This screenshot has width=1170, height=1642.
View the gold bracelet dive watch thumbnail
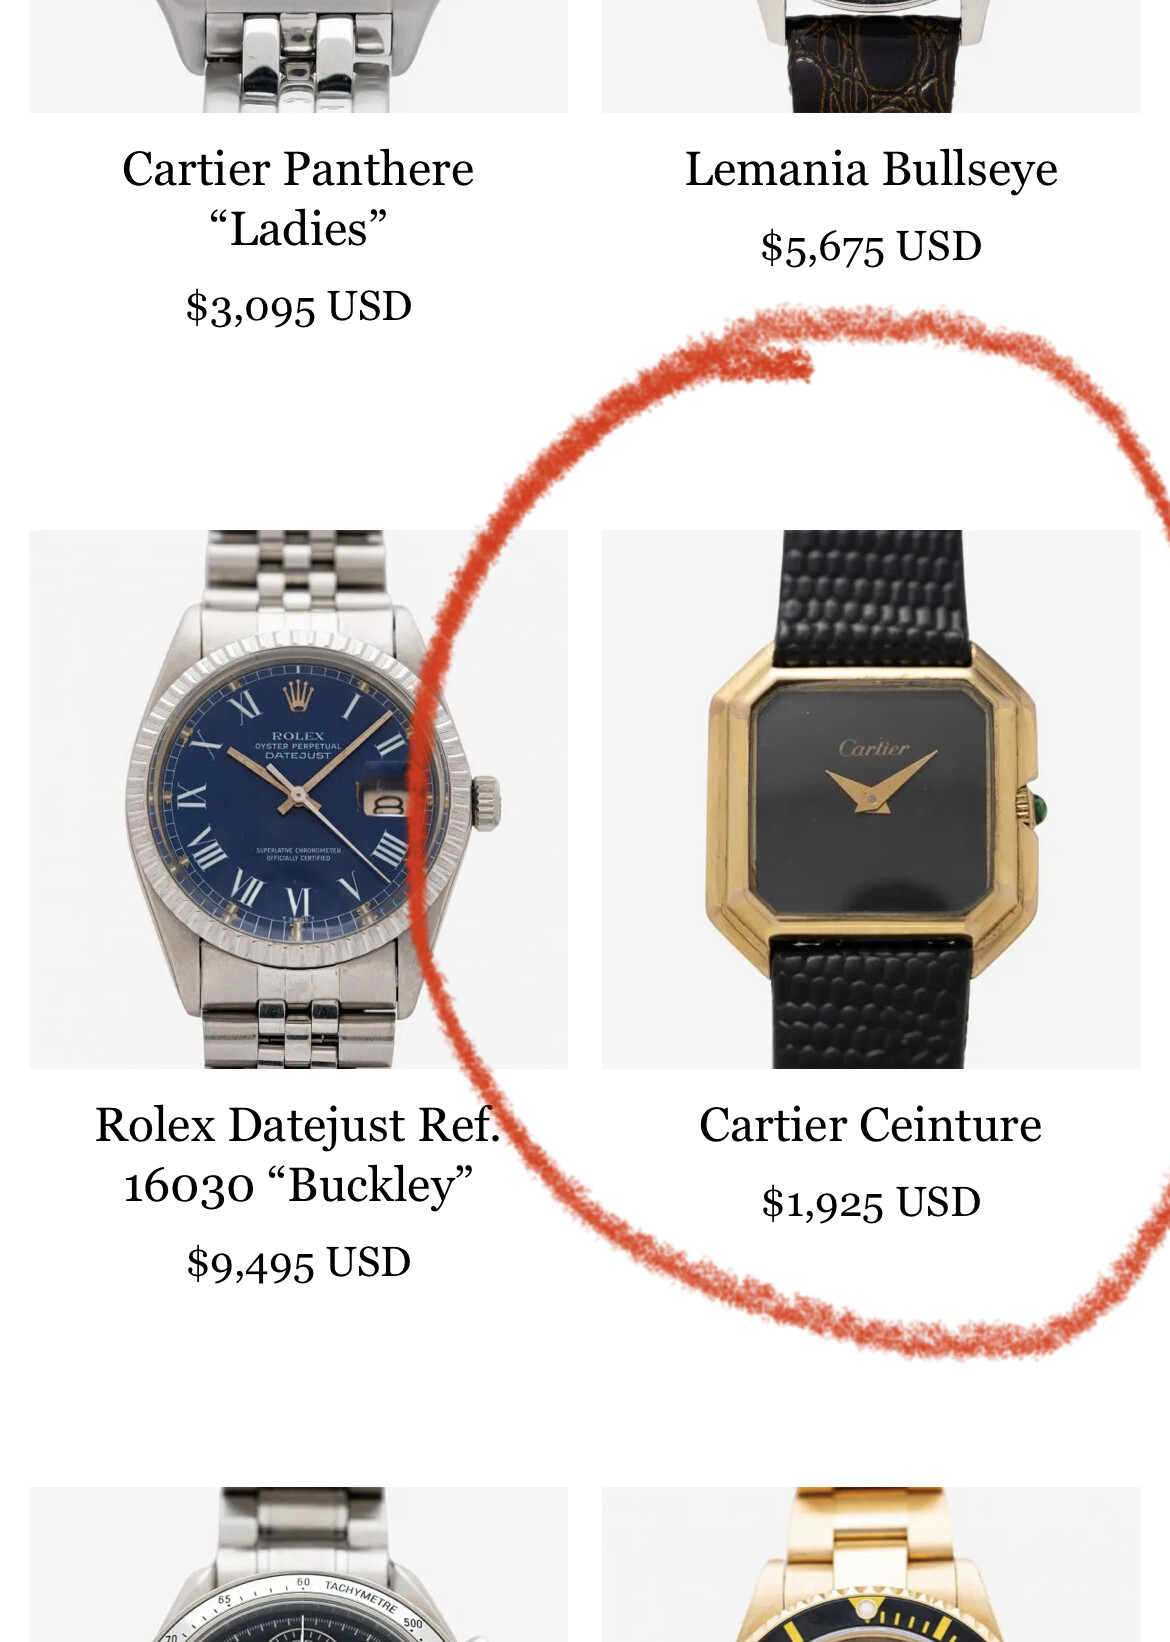click(x=871, y=1564)
